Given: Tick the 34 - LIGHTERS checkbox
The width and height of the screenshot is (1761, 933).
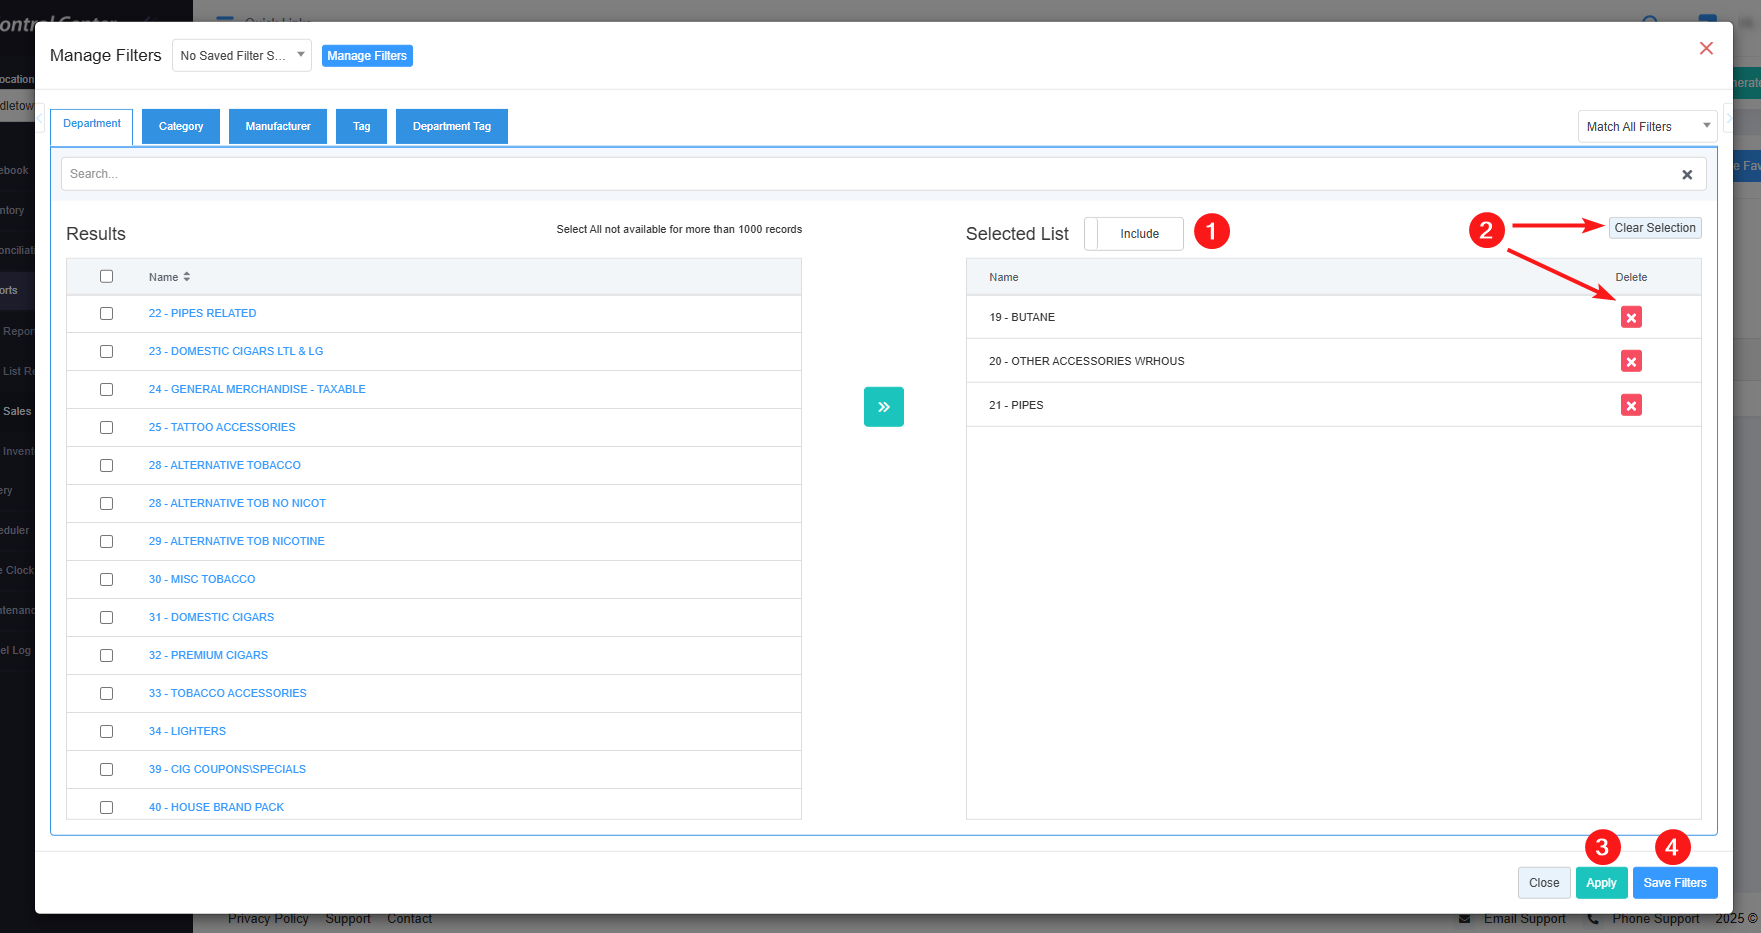Looking at the screenshot, I should coord(107,732).
